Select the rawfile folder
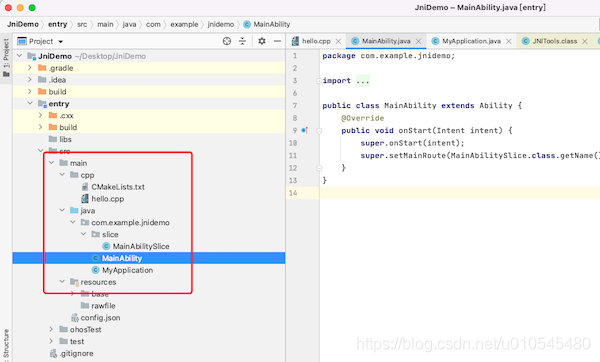The image size is (600, 362). click(103, 305)
